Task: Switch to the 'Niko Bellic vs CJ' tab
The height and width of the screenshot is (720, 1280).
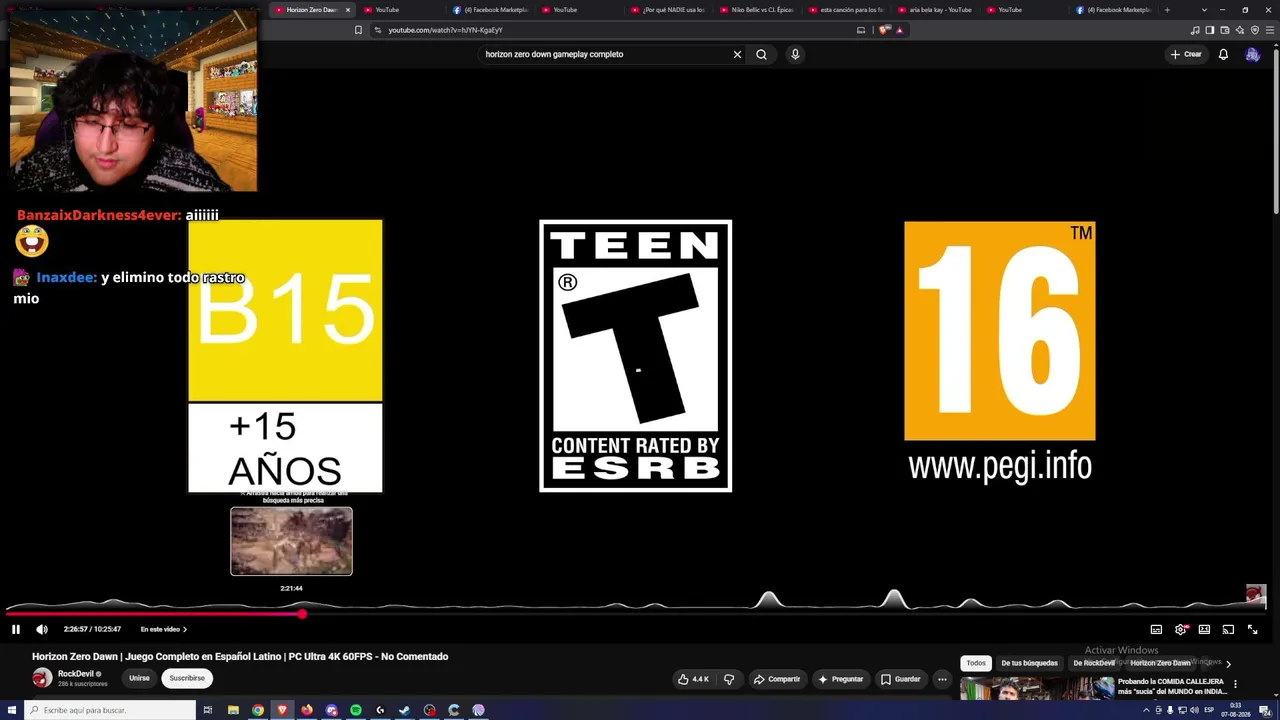Action: (757, 10)
